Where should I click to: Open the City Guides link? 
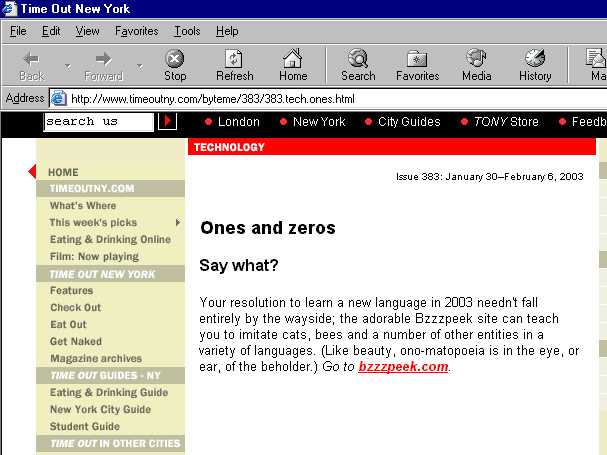point(409,122)
